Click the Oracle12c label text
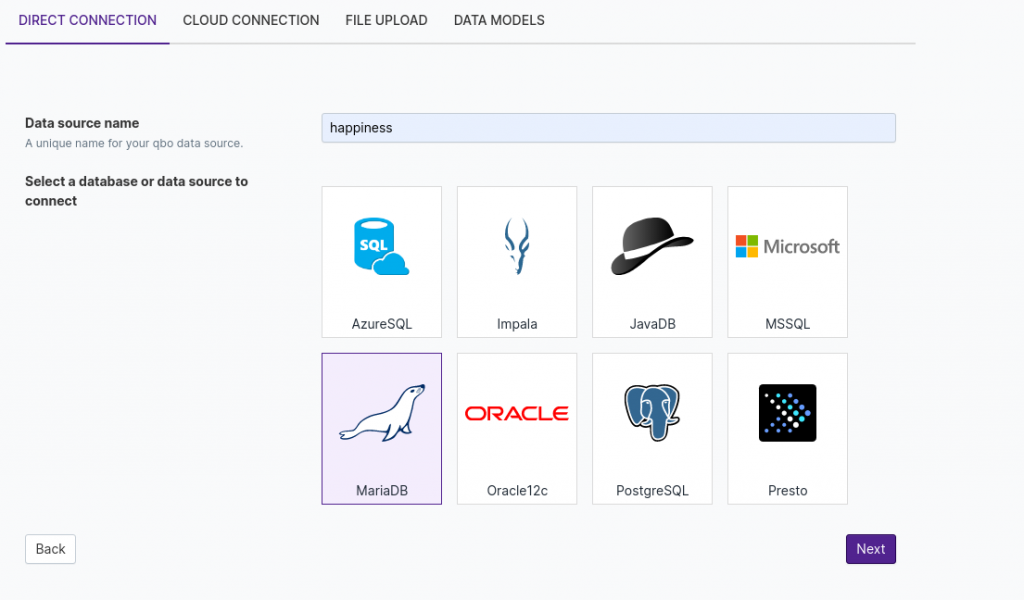Image resolution: width=1024 pixels, height=600 pixels. click(517, 491)
